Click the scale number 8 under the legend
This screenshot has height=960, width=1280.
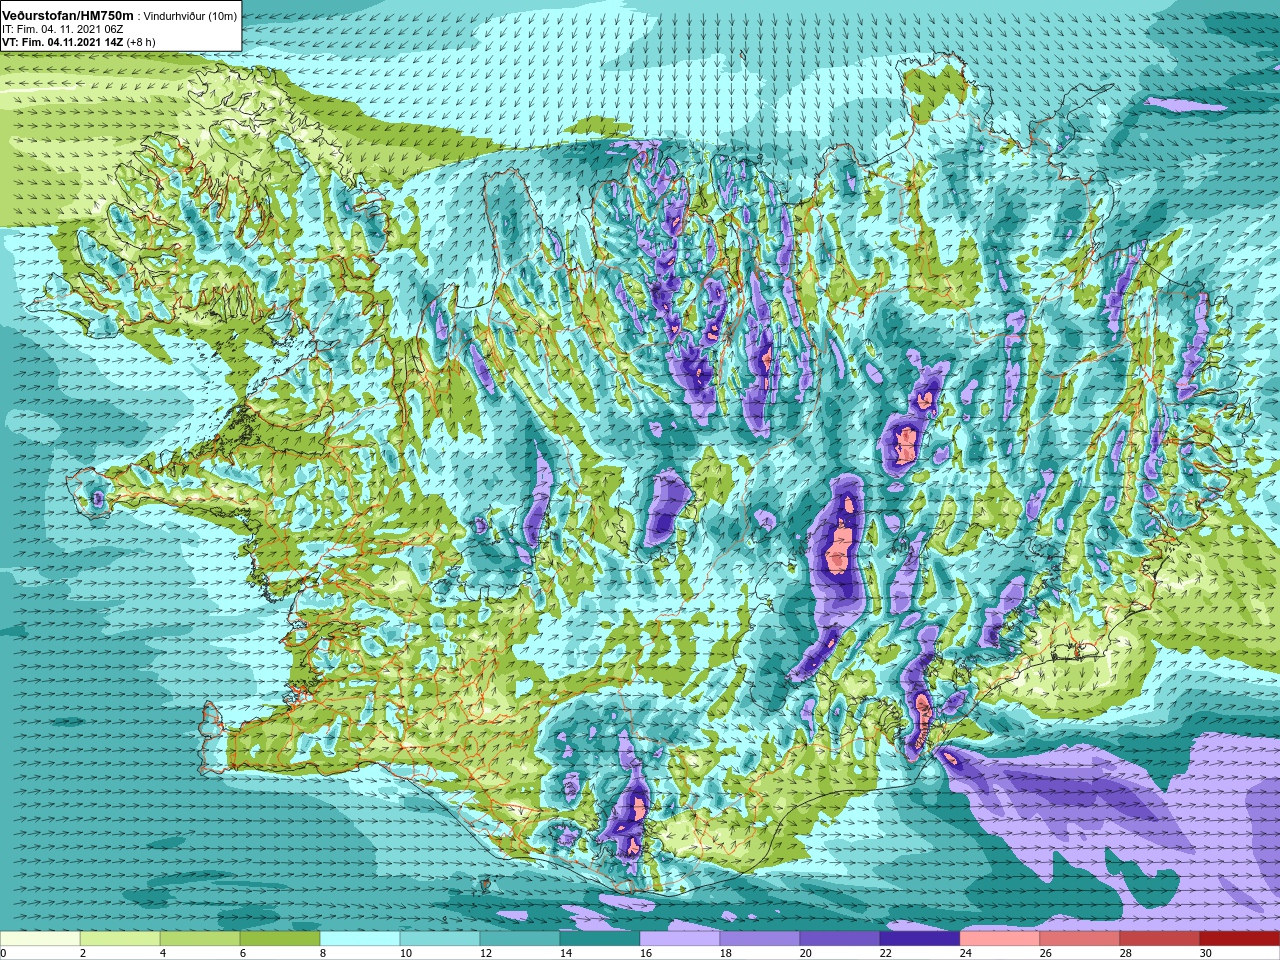point(323,953)
